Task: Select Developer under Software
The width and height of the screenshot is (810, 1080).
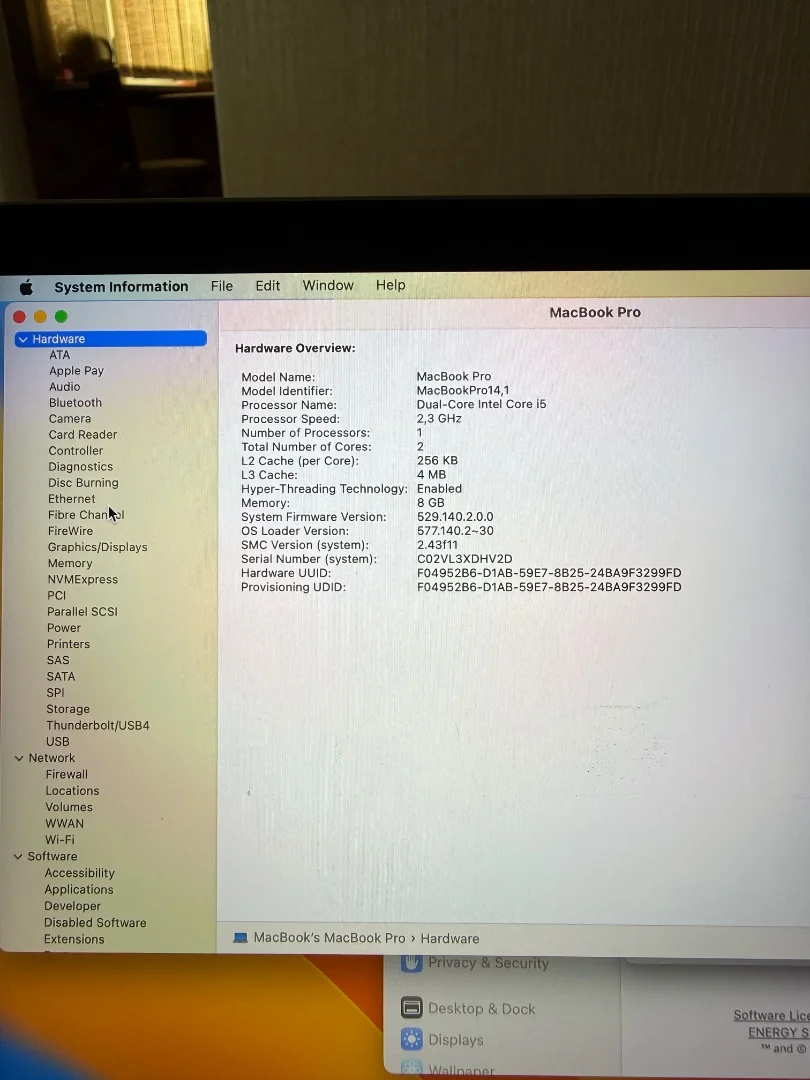Action: pos(72,906)
